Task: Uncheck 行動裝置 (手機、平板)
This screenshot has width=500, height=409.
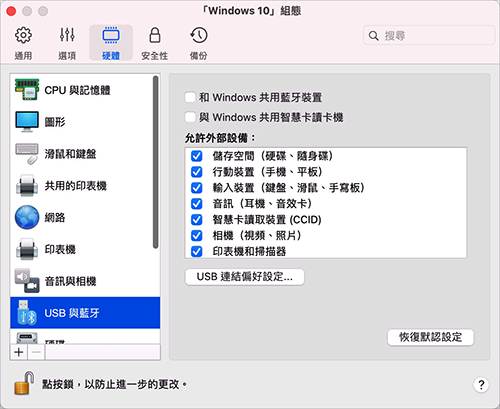Action: click(x=197, y=172)
